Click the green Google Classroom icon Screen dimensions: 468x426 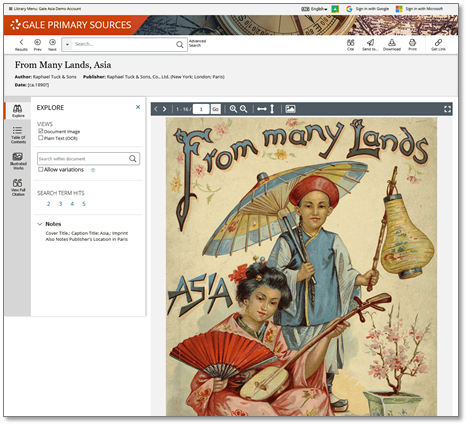click(335, 9)
